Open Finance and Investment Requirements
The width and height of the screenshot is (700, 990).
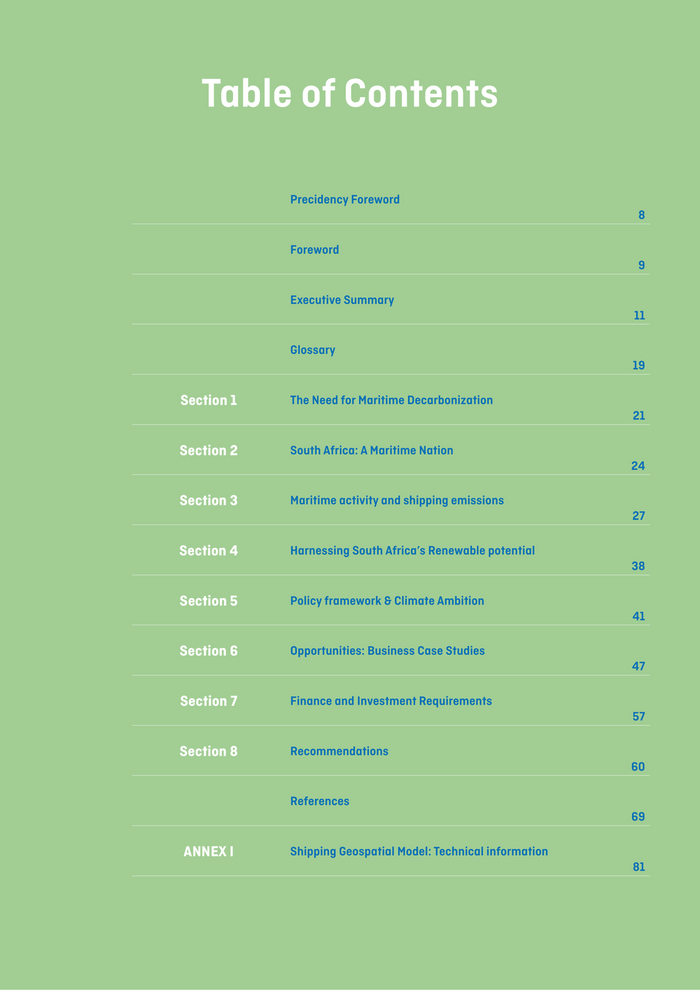tap(390, 701)
